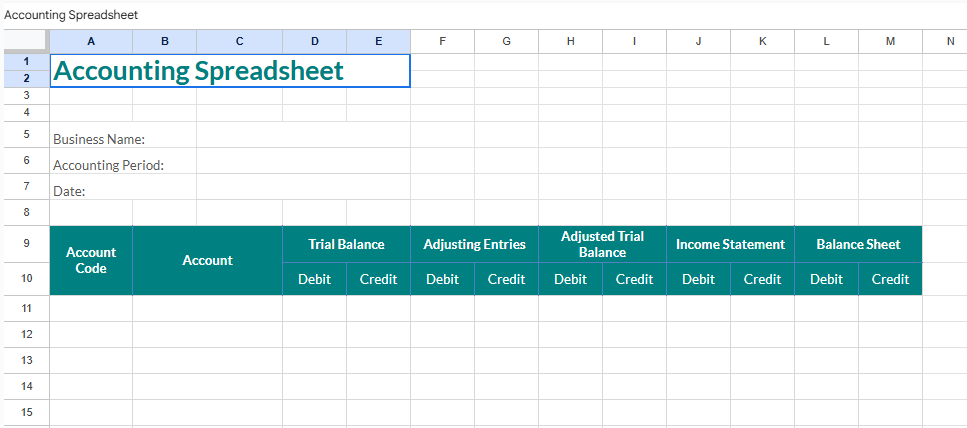This screenshot has height=428, width=967.
Task: Select the Balance Sheet header cell
Action: click(858, 245)
